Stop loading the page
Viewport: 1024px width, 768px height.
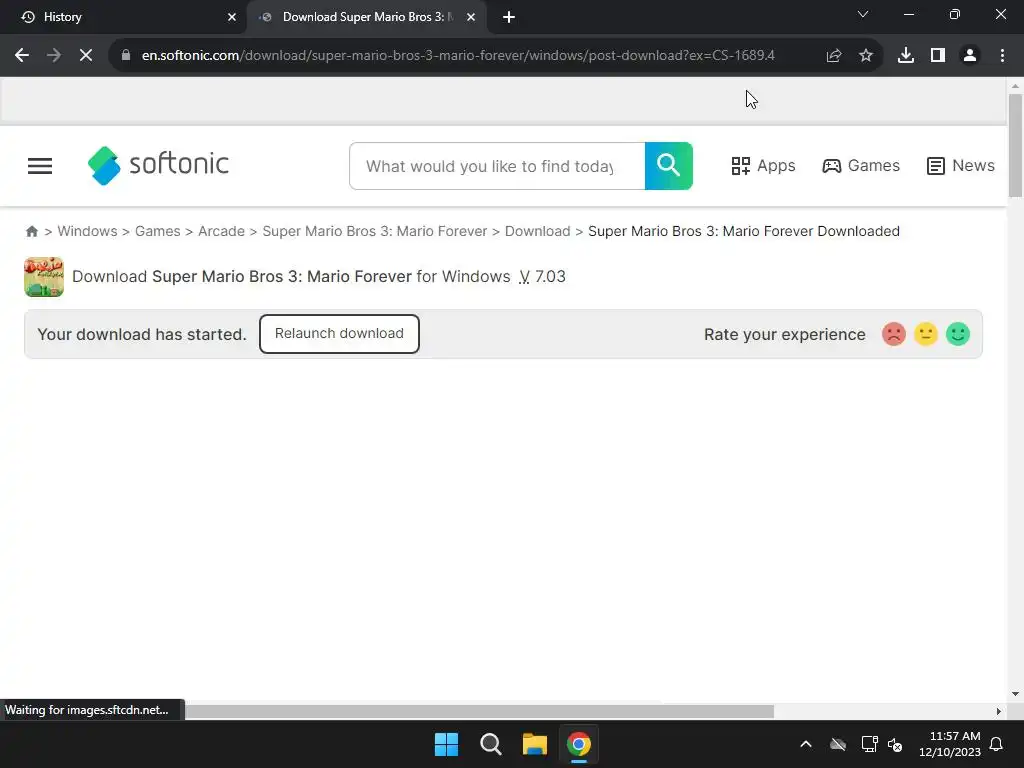[86, 56]
